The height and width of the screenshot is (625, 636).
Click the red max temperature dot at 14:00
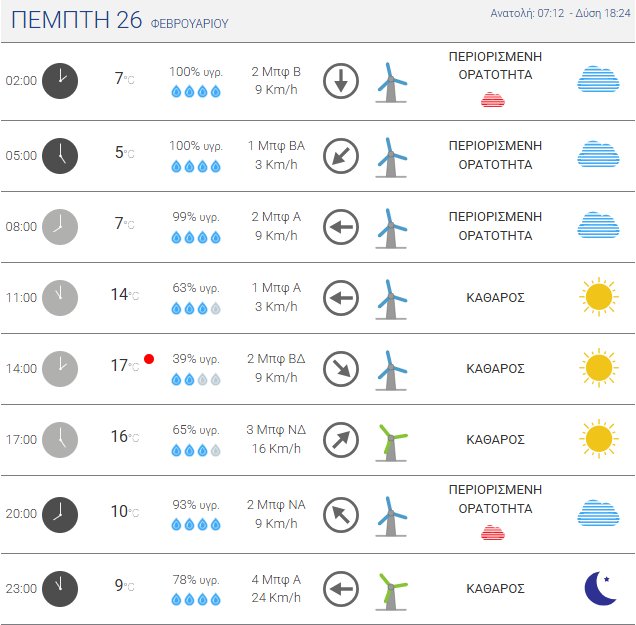tap(149, 358)
